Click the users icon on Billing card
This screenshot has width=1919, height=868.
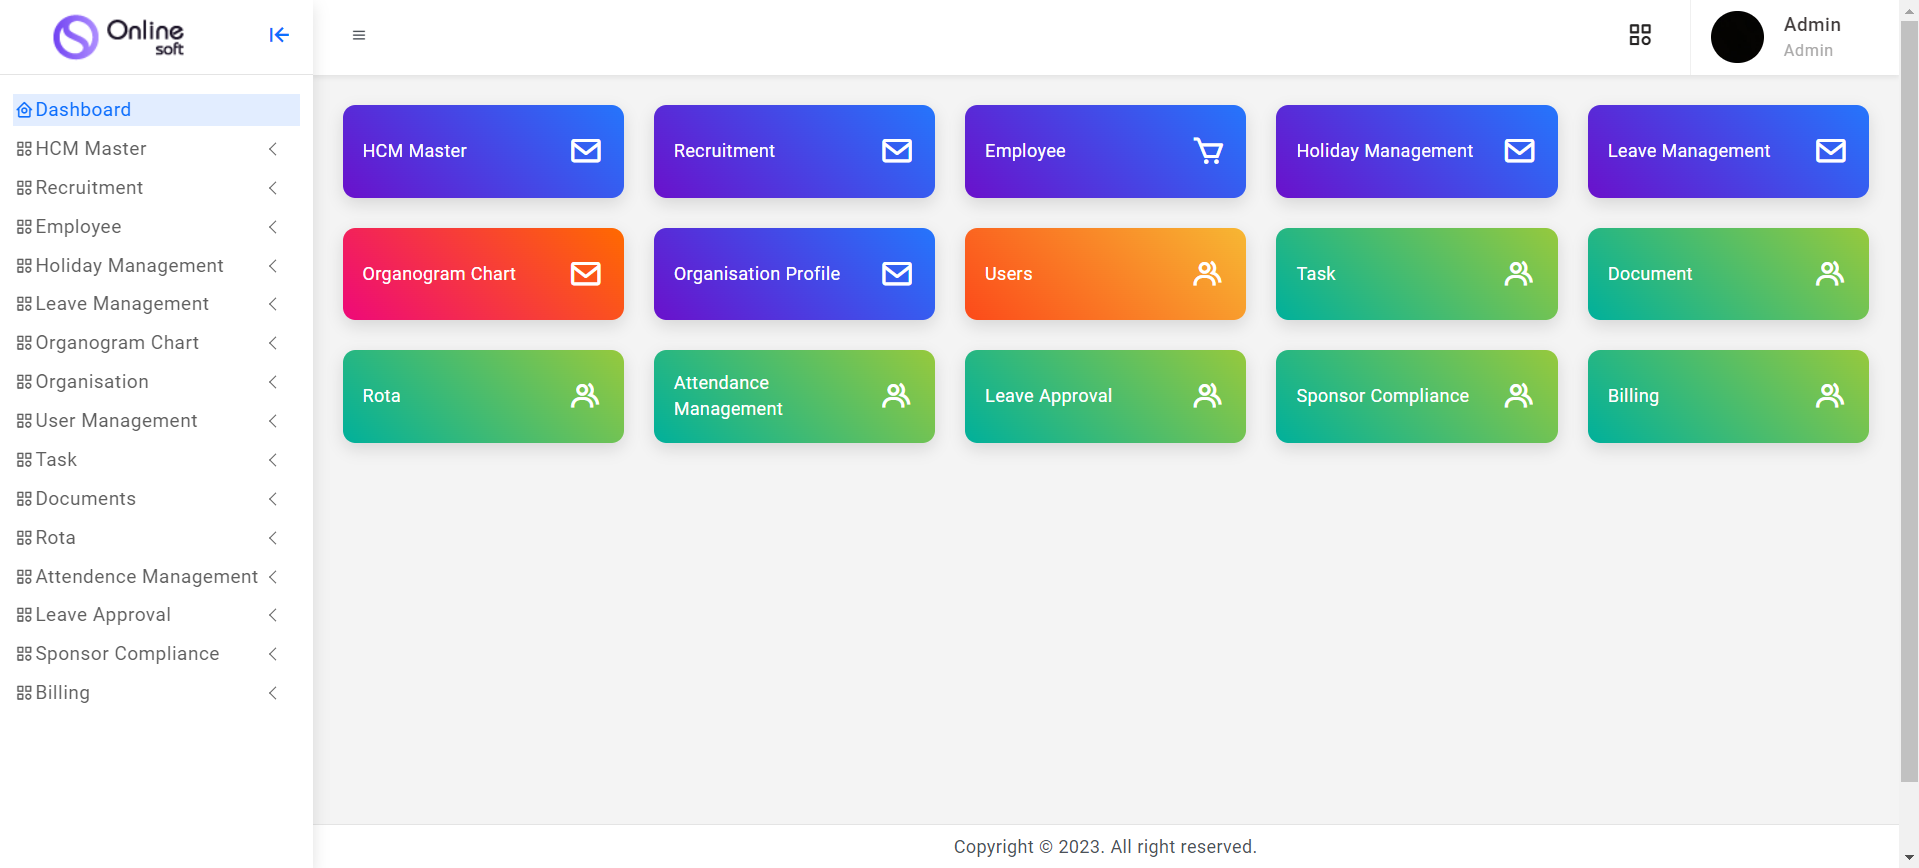(1830, 396)
